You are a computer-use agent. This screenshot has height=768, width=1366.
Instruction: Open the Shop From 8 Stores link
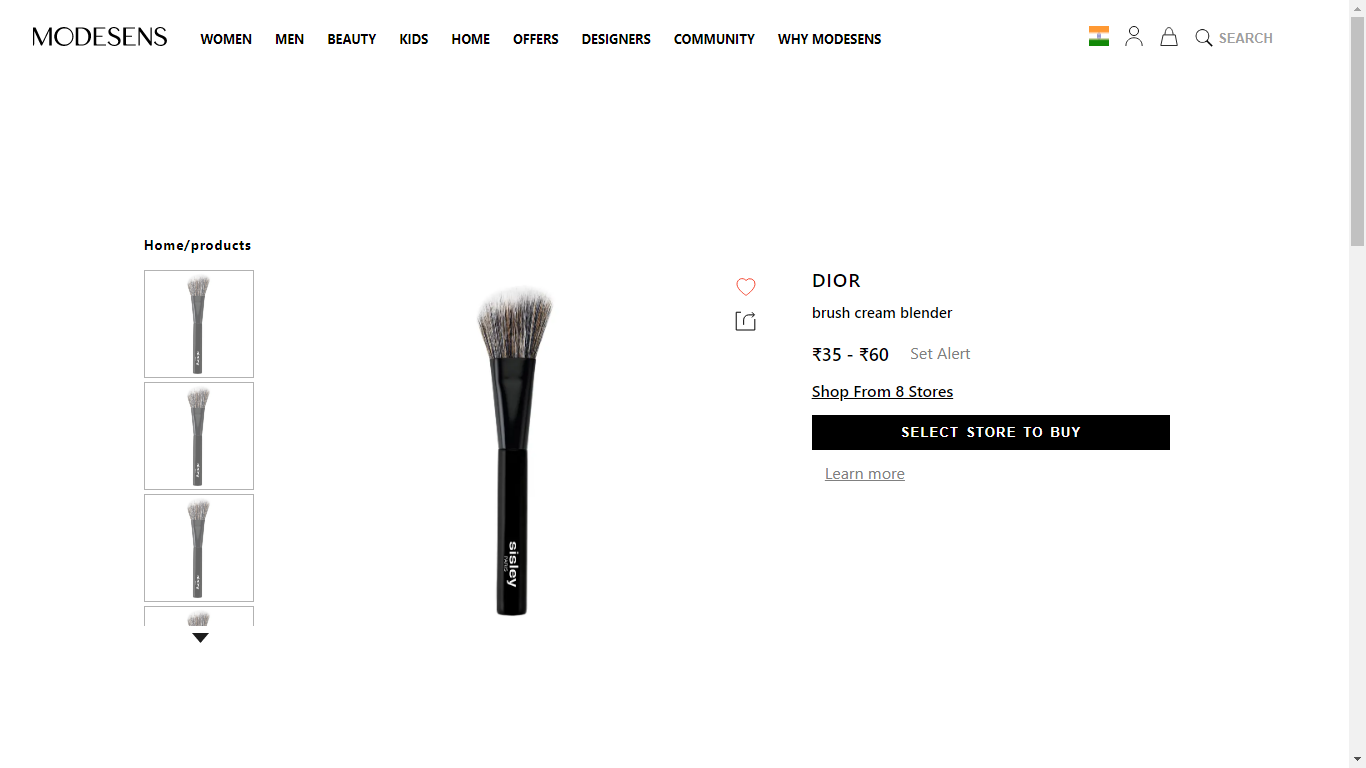pyautogui.click(x=883, y=392)
